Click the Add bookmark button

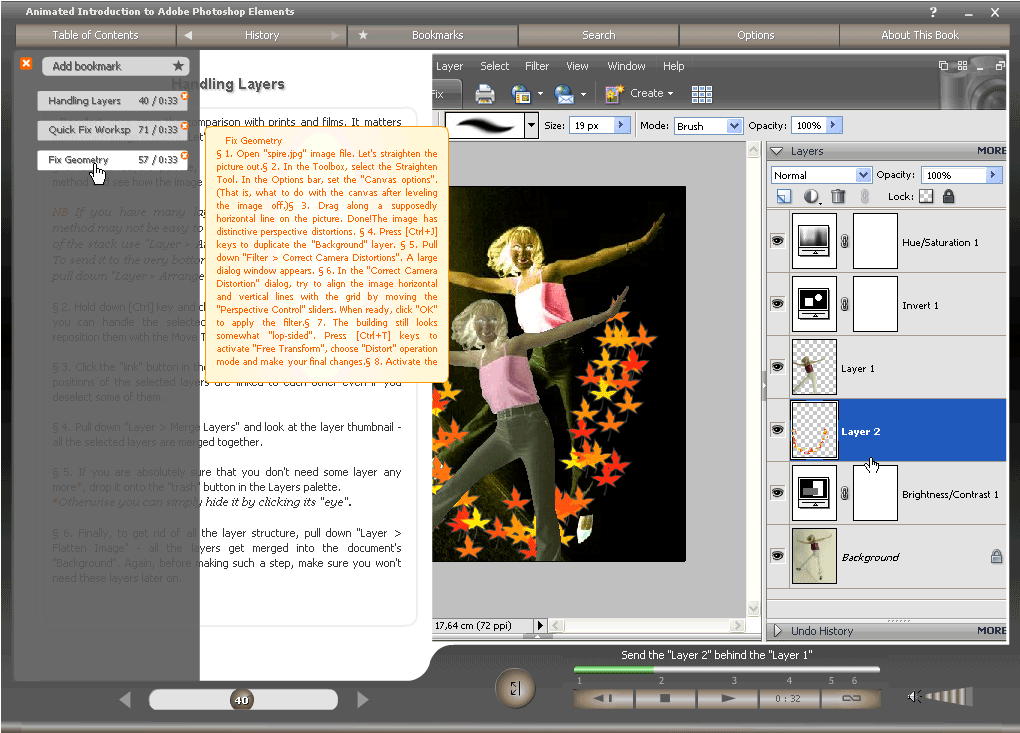coord(113,65)
